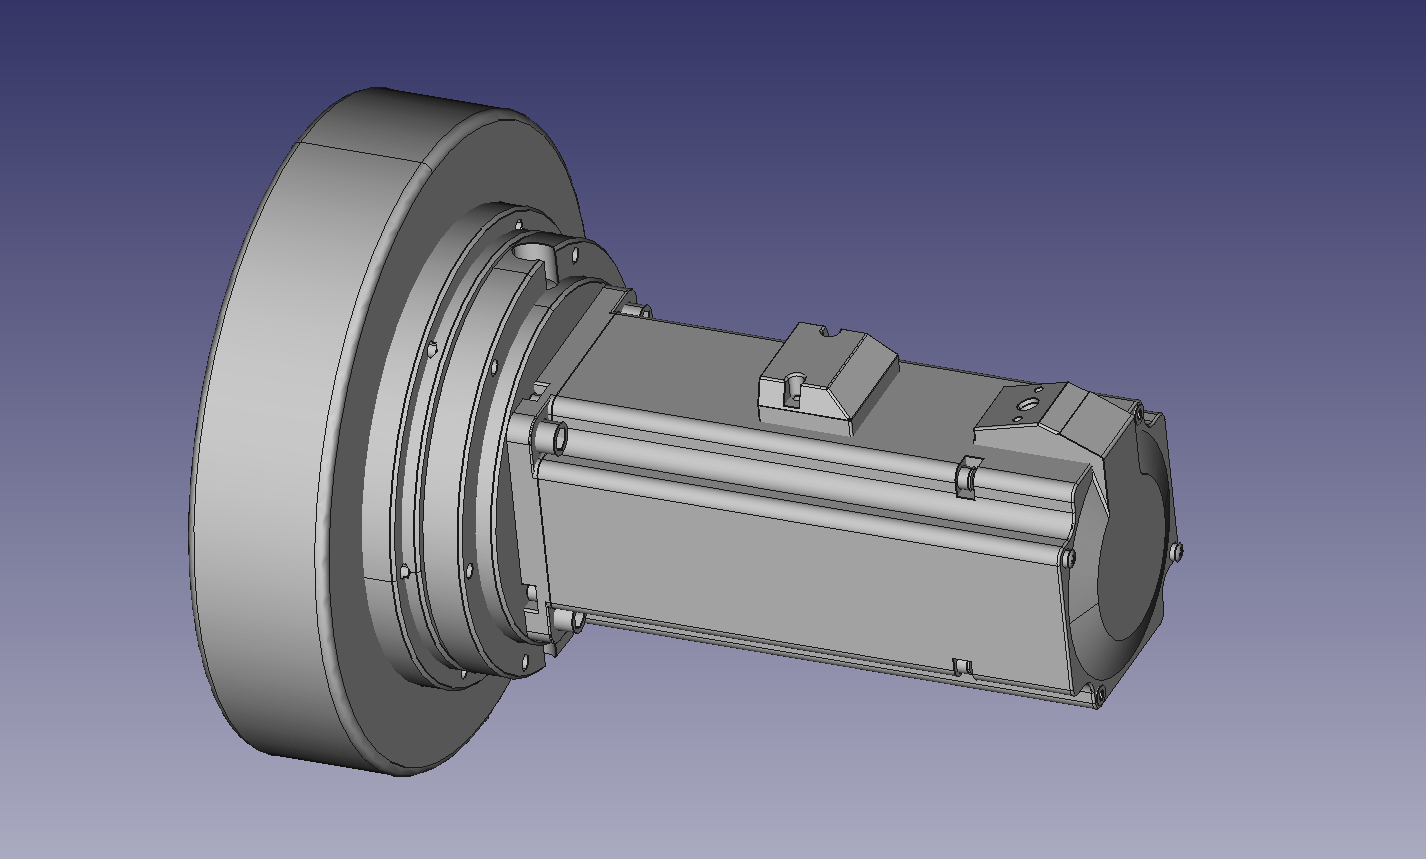
Task: Click the lower front tubular boss on motor
Action: click(x=576, y=621)
